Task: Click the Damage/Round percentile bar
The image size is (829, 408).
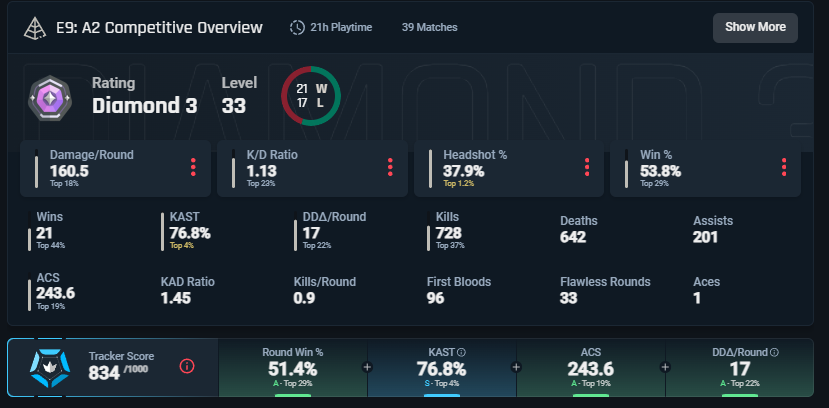Action: [x=36, y=169]
